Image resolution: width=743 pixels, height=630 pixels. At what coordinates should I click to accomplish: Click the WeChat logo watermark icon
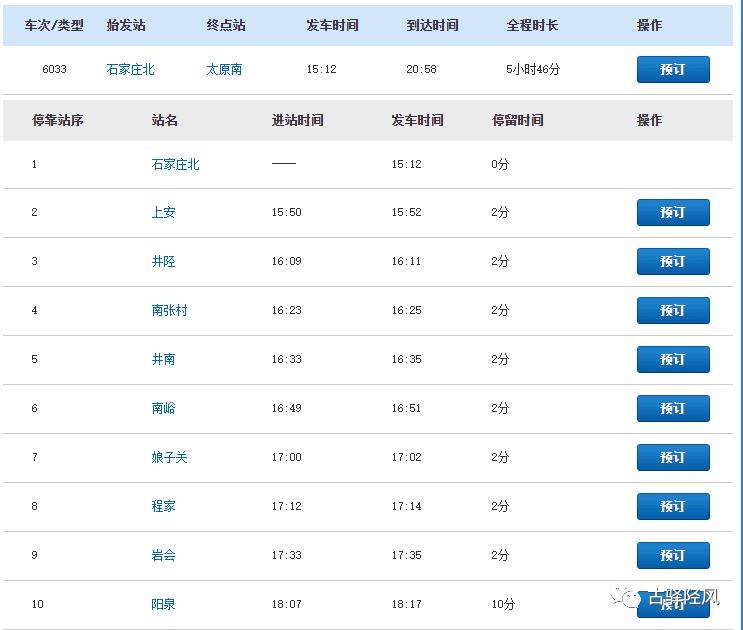pos(631,598)
